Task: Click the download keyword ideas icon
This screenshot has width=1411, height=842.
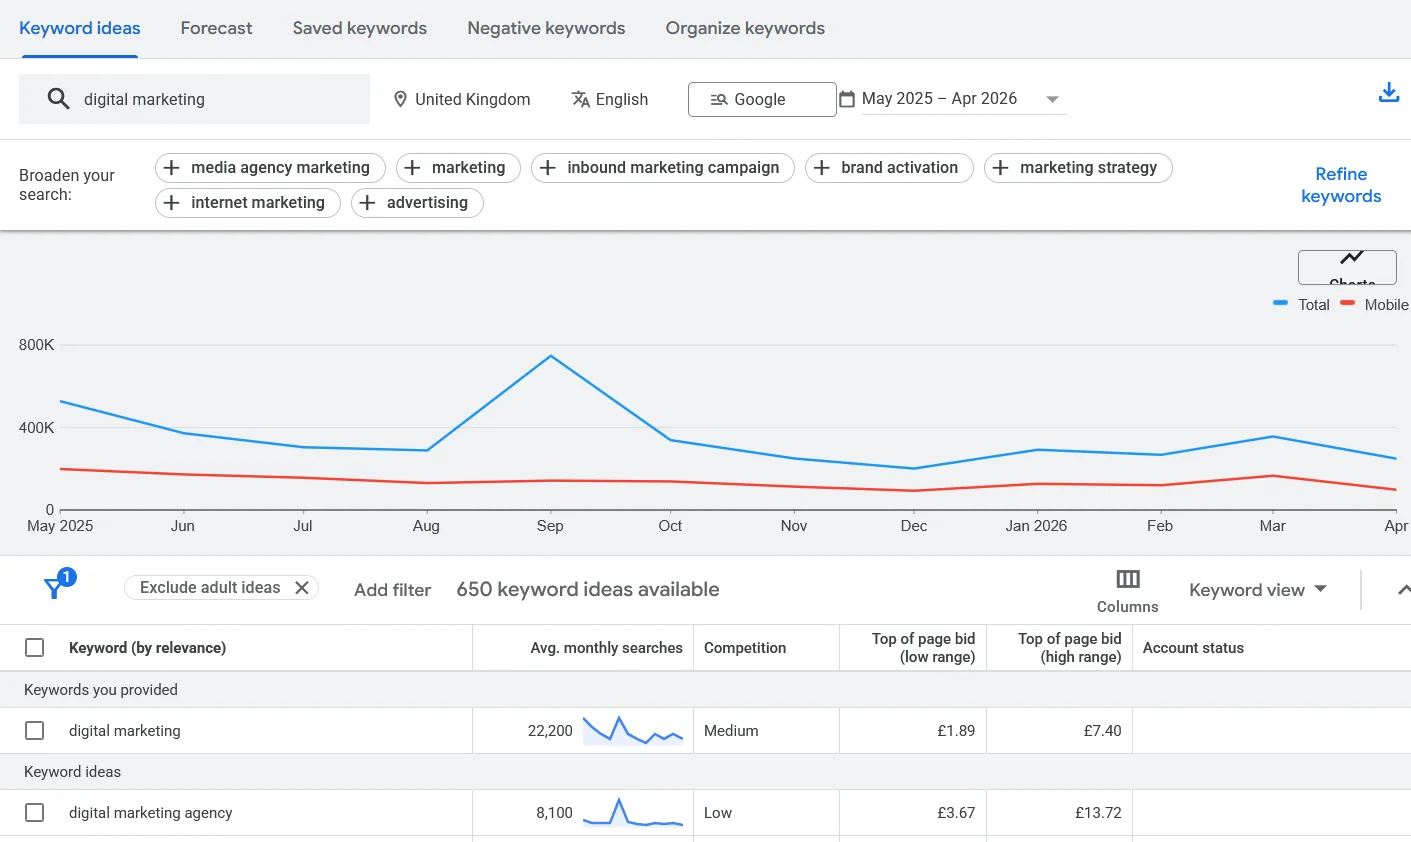Action: coord(1389,94)
